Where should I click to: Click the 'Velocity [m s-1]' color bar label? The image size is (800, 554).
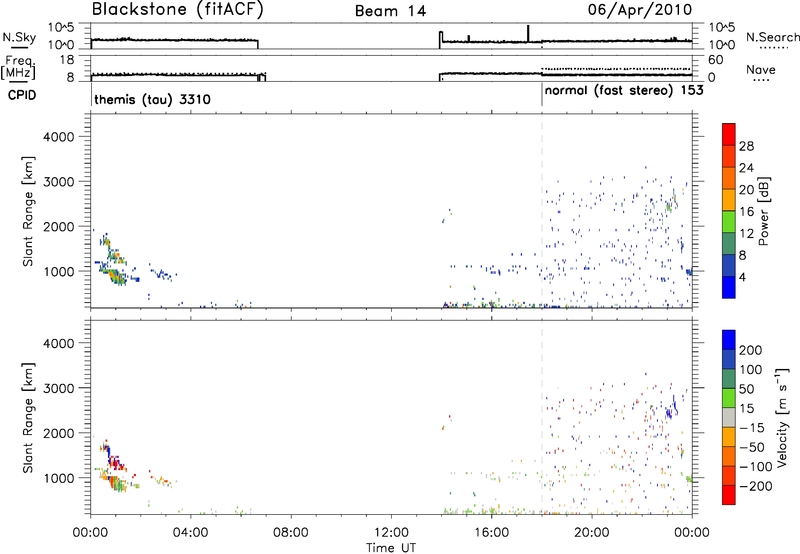(781, 417)
